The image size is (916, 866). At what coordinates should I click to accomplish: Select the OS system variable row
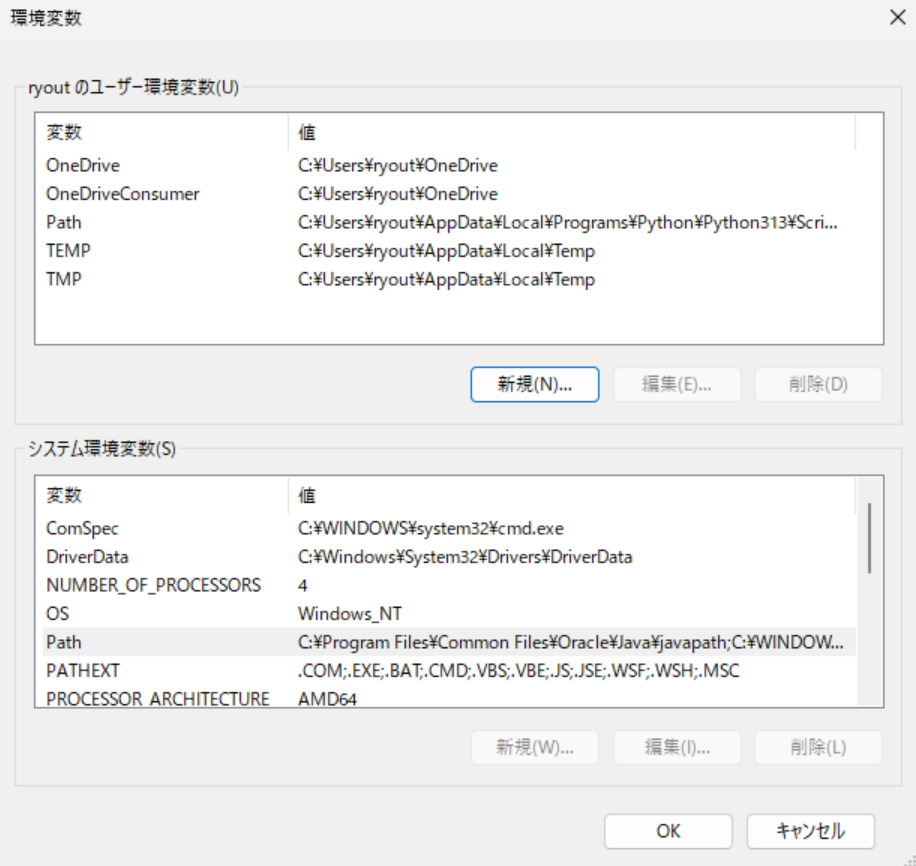[x=58, y=613]
